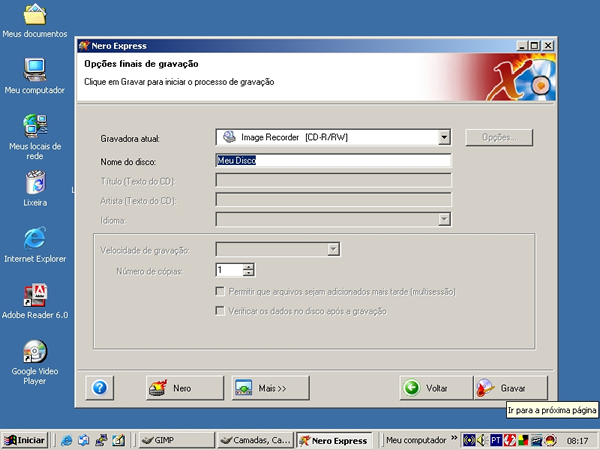Screen dimensions: 600x450
Task: Click the Número de cópias number box
Action: (229, 270)
